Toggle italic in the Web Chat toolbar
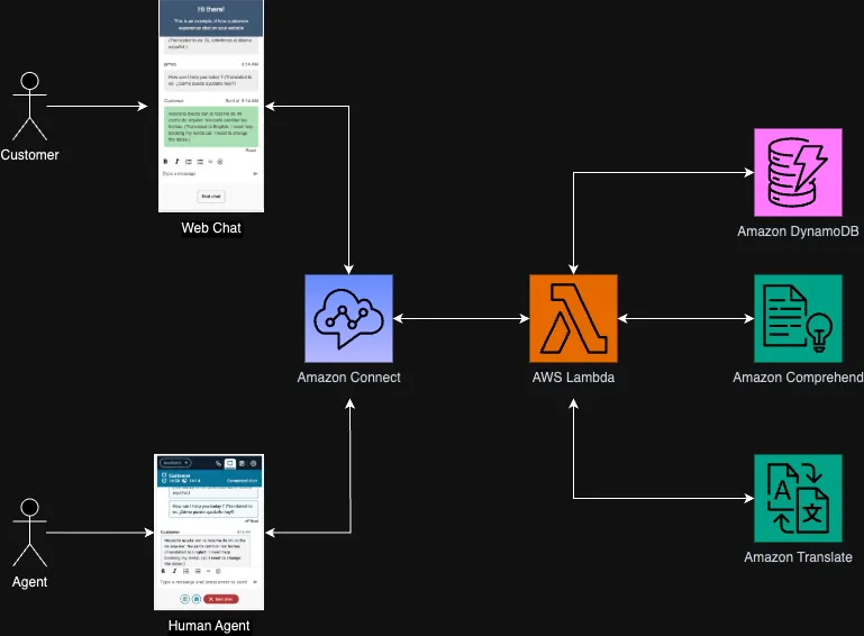The height and width of the screenshot is (636, 864). coord(177,161)
